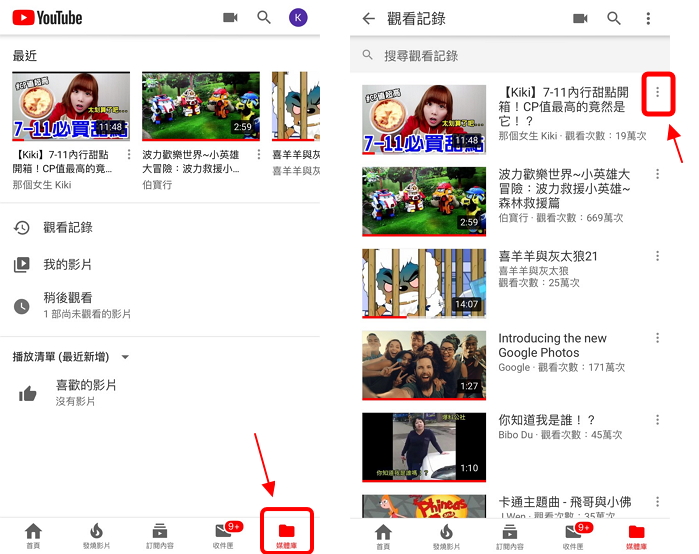Open options menu for 你知道我是誰 history item
This screenshot has height=554, width=699.
click(658, 420)
